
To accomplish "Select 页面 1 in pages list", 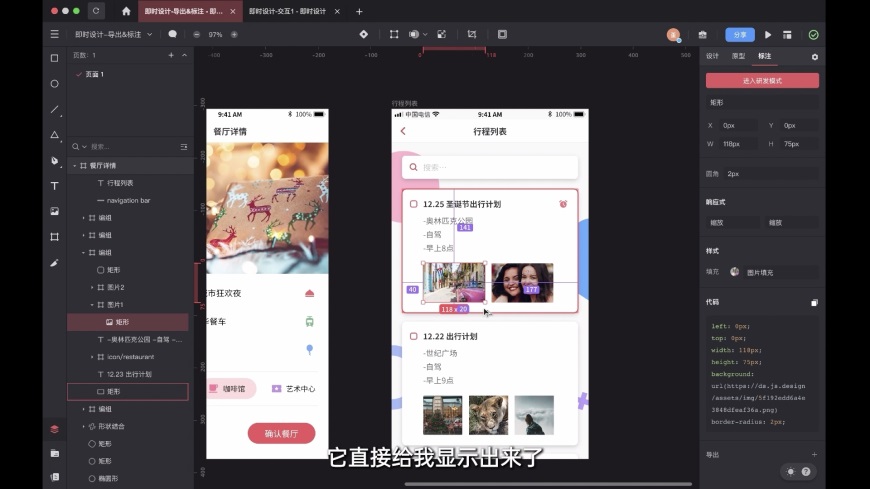I will tap(95, 74).
